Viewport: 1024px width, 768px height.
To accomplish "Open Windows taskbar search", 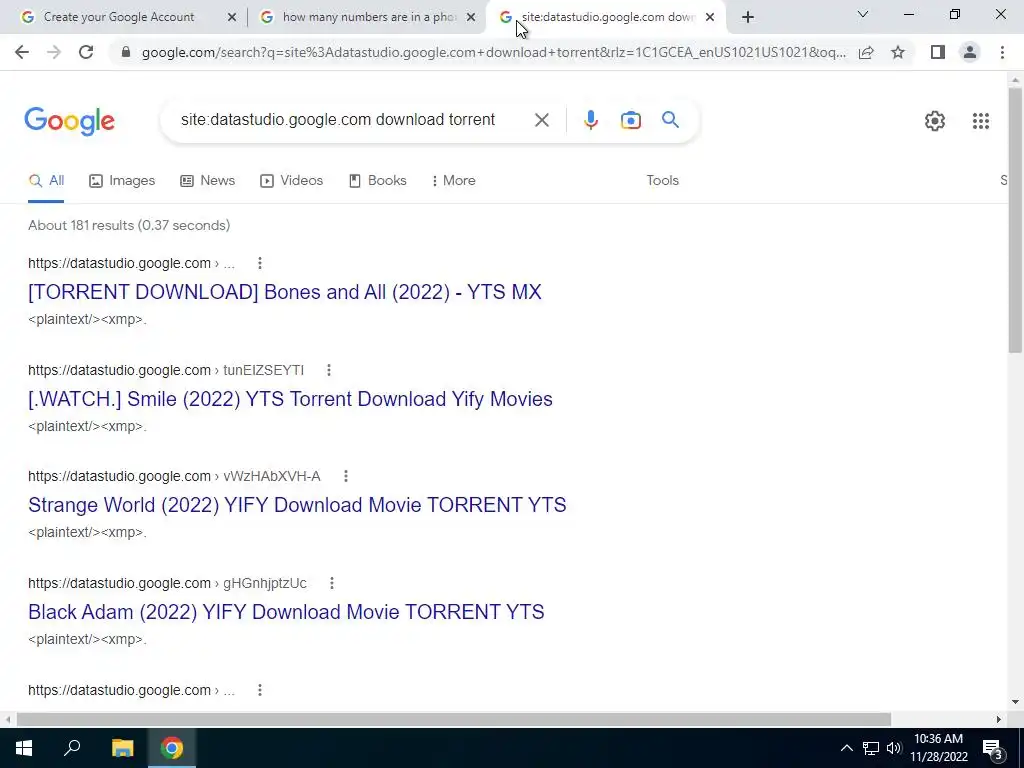I will tap(72, 748).
